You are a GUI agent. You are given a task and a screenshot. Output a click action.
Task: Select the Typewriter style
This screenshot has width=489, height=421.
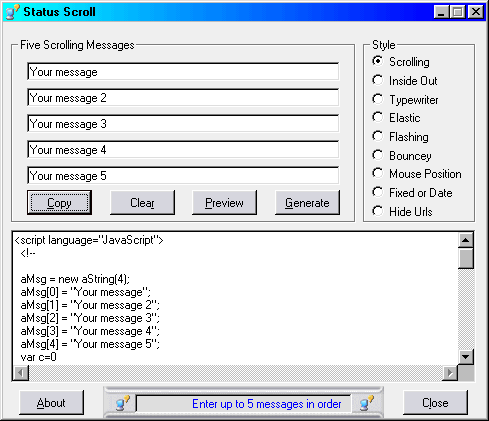click(378, 99)
